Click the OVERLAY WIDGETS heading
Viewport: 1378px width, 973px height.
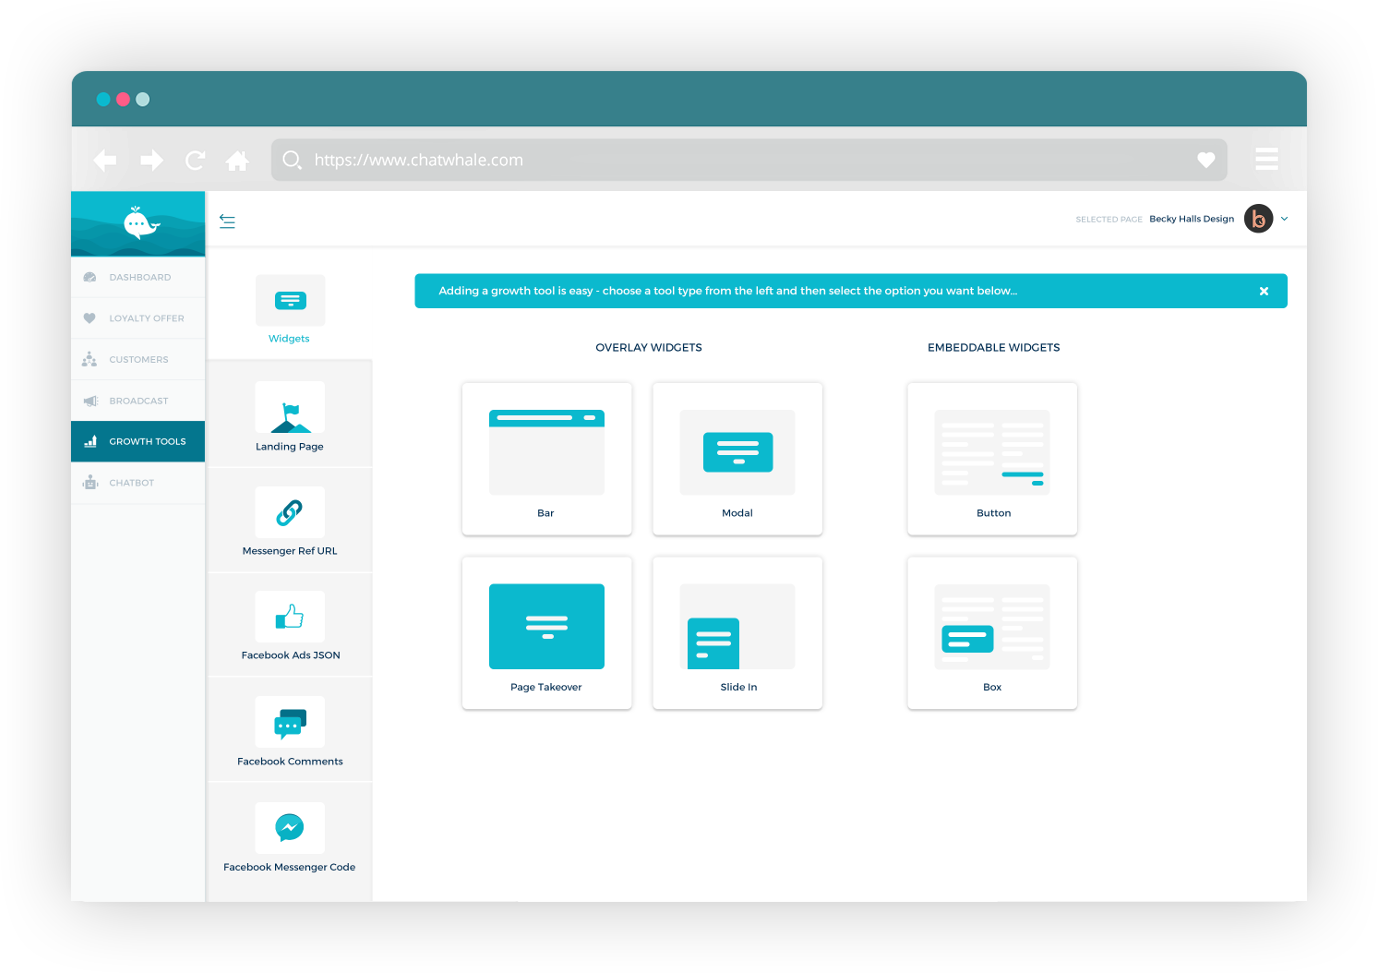649,348
